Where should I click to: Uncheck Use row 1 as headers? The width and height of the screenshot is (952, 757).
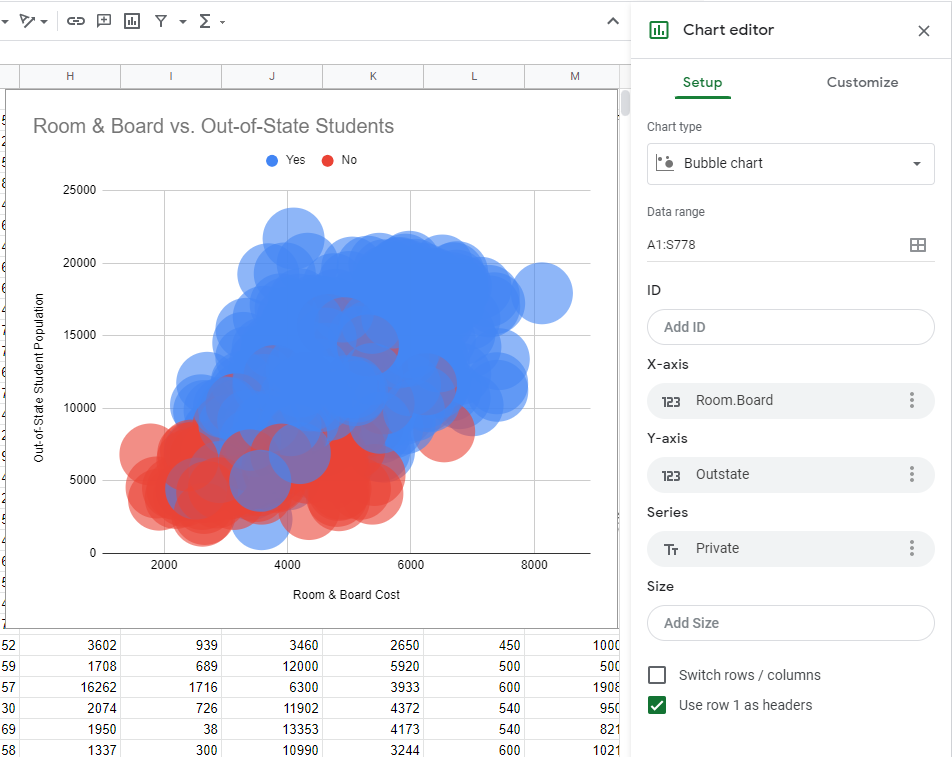(x=657, y=705)
